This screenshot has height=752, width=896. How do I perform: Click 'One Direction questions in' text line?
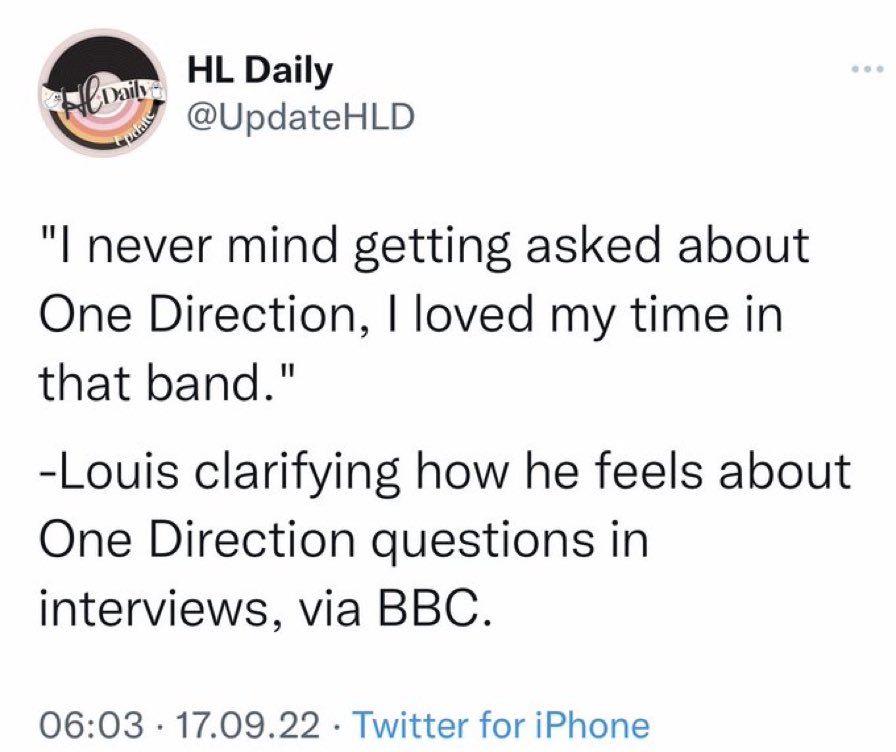[x=344, y=540]
